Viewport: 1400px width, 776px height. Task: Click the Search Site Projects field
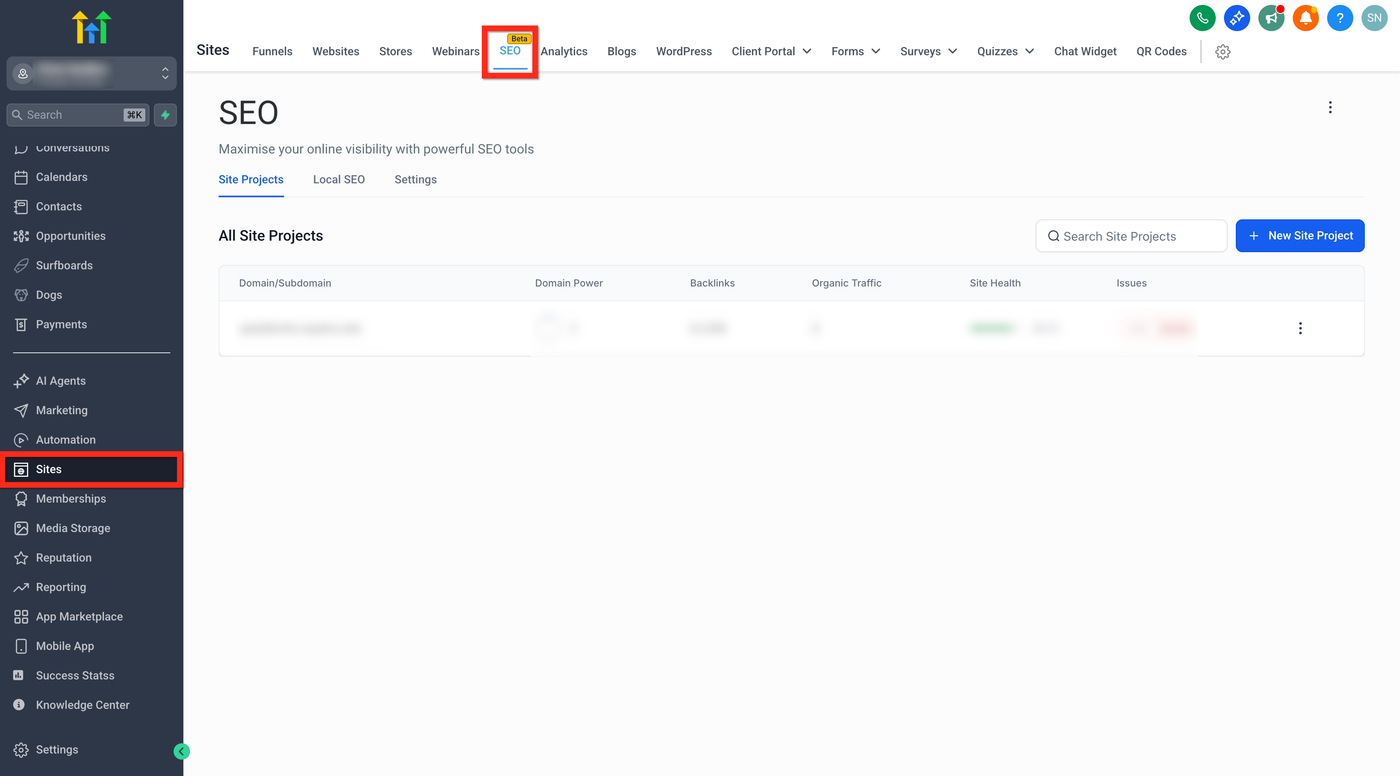click(1131, 236)
